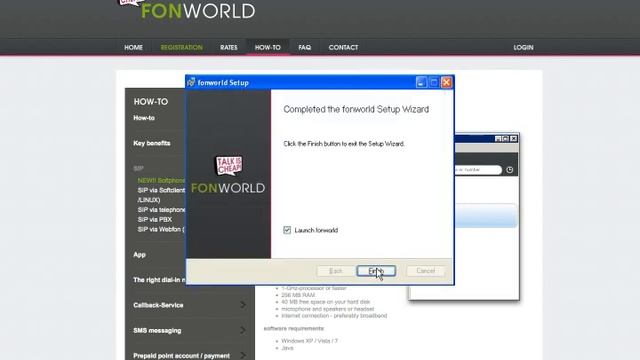Expand the SMS messaging sidebar arrow
The height and width of the screenshot is (360, 640).
[243, 330]
